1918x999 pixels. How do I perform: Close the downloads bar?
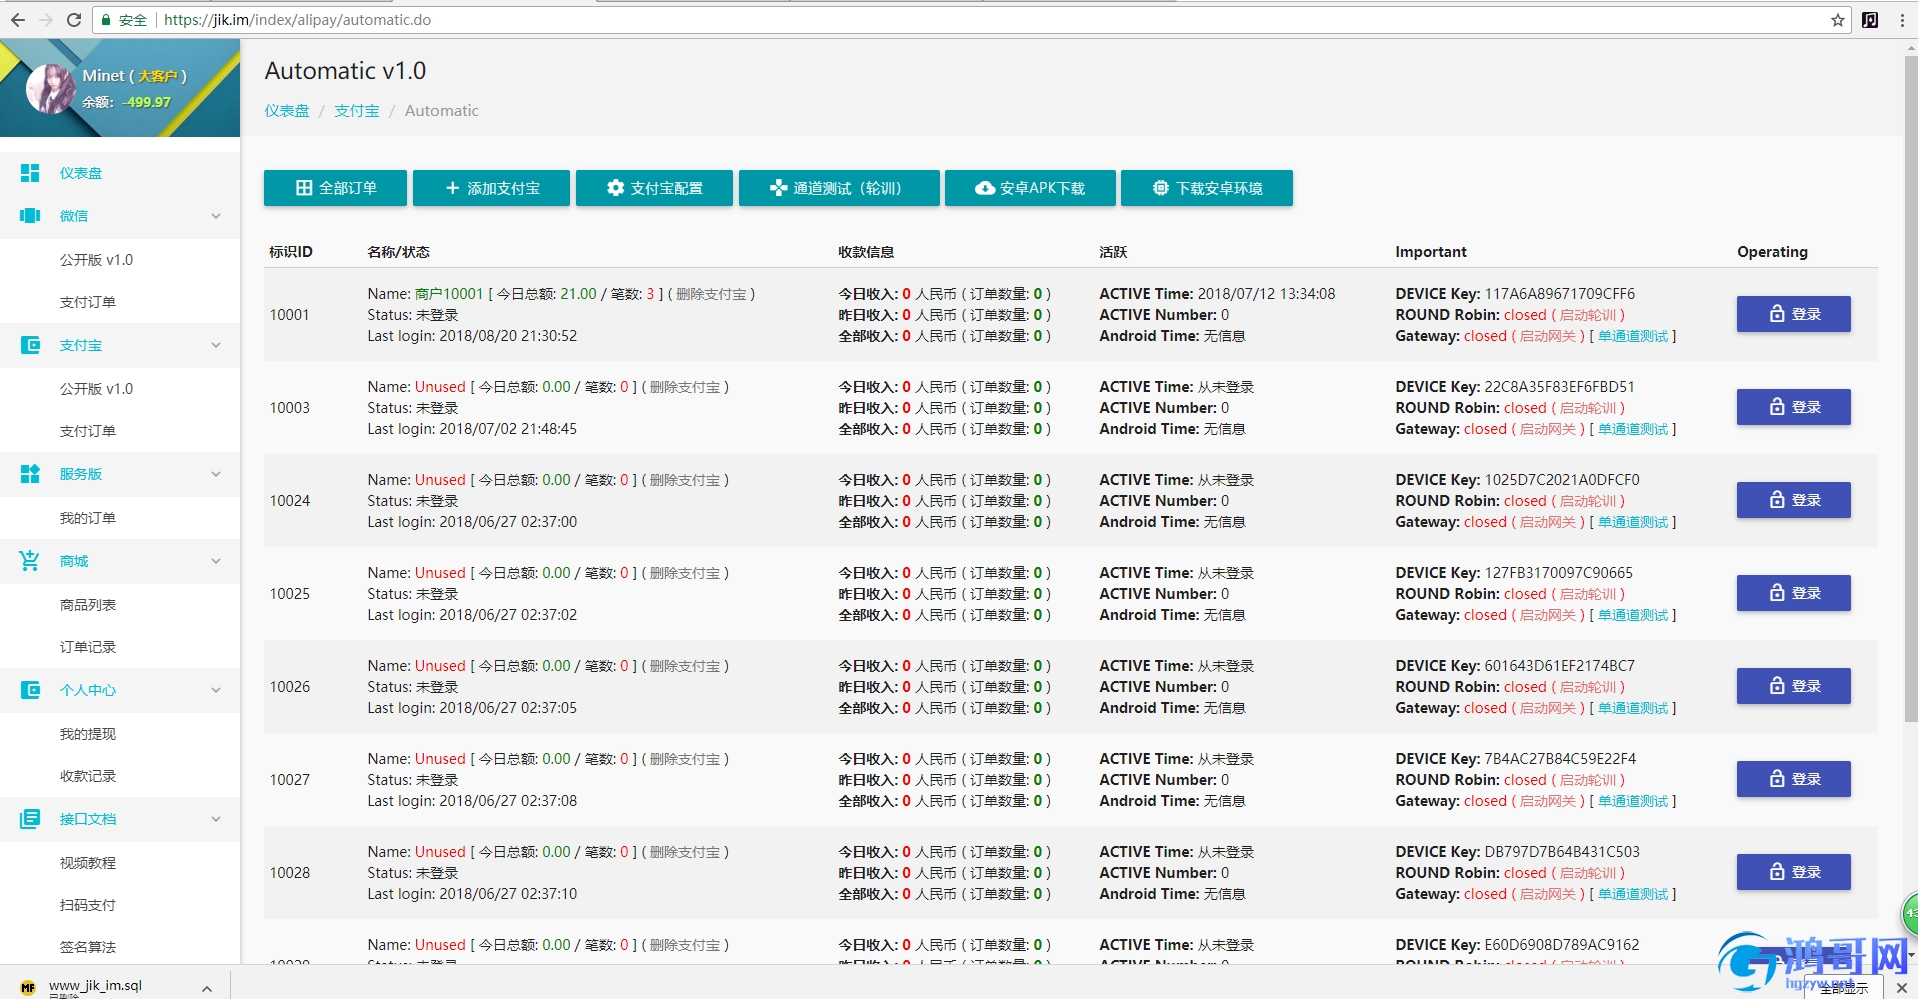pos(1901,988)
